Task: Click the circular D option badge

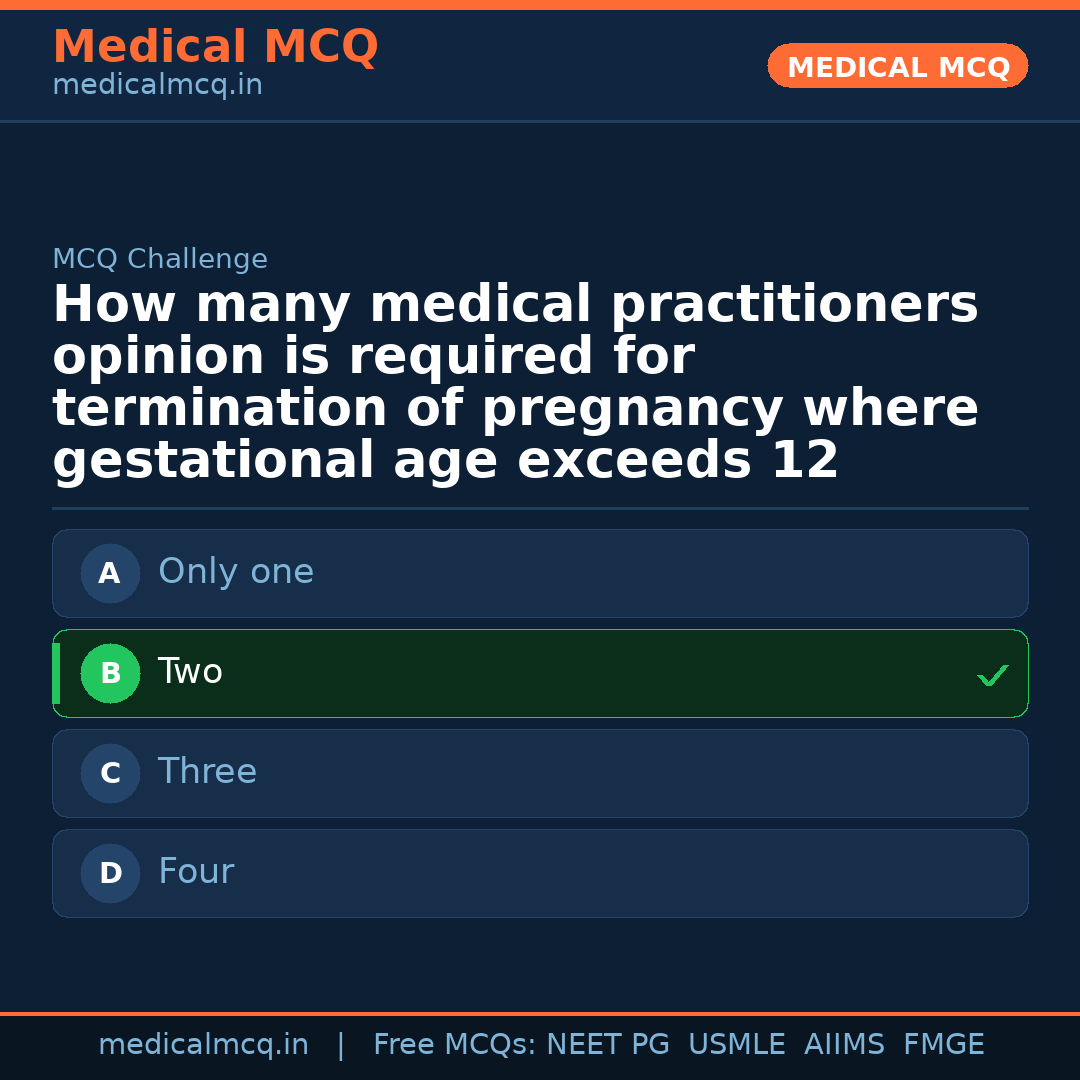Action: 110,872
